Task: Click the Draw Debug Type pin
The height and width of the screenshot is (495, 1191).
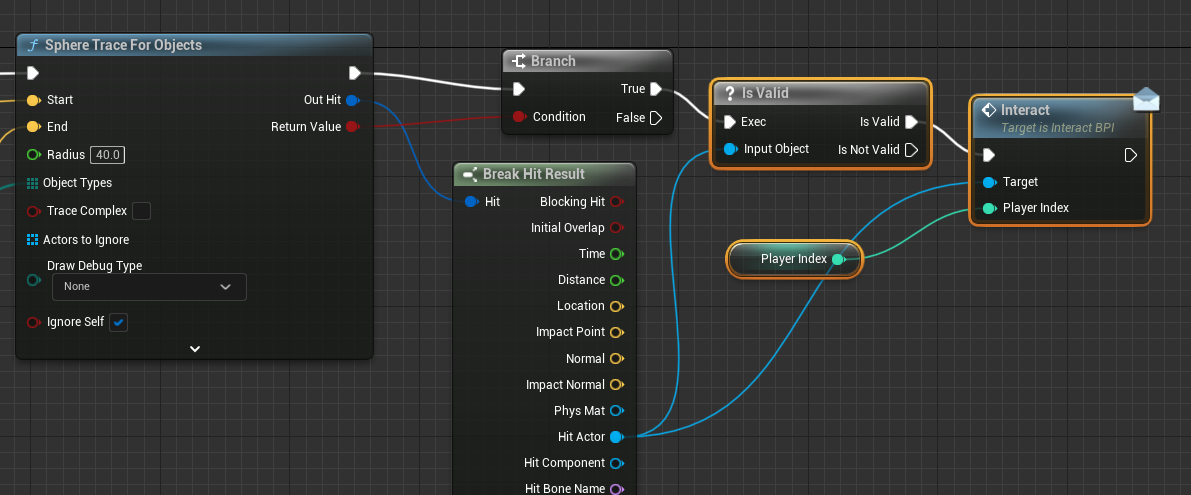Action: pyautogui.click(x=33, y=280)
